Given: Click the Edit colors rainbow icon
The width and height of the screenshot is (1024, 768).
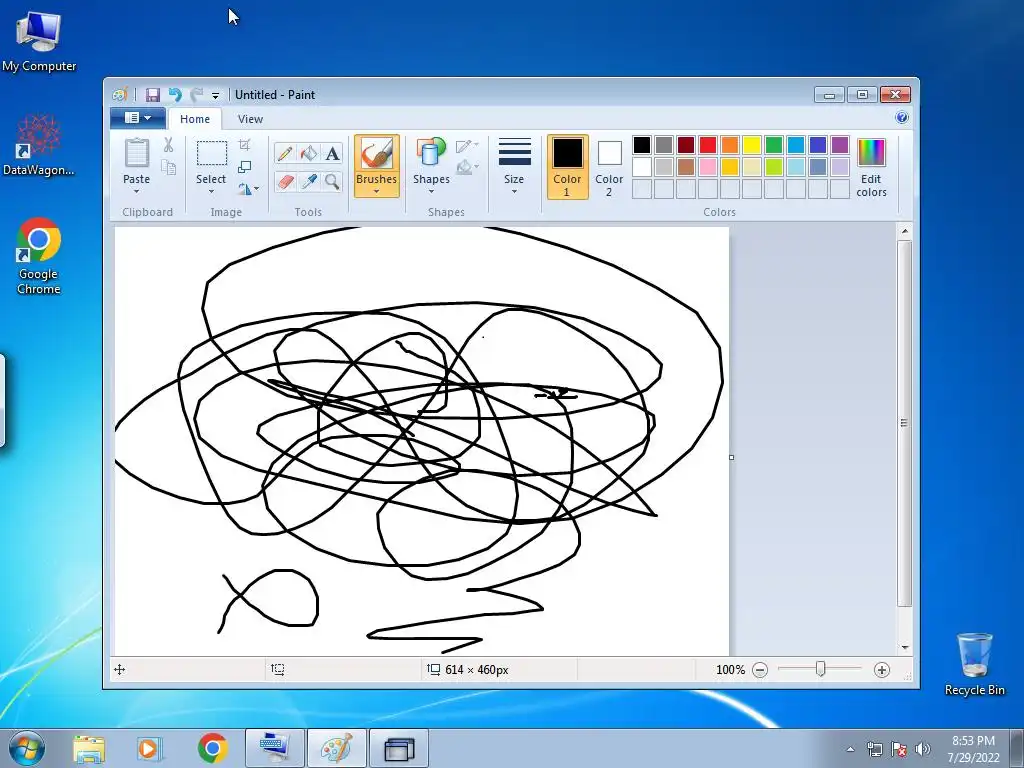Looking at the screenshot, I should [x=871, y=153].
